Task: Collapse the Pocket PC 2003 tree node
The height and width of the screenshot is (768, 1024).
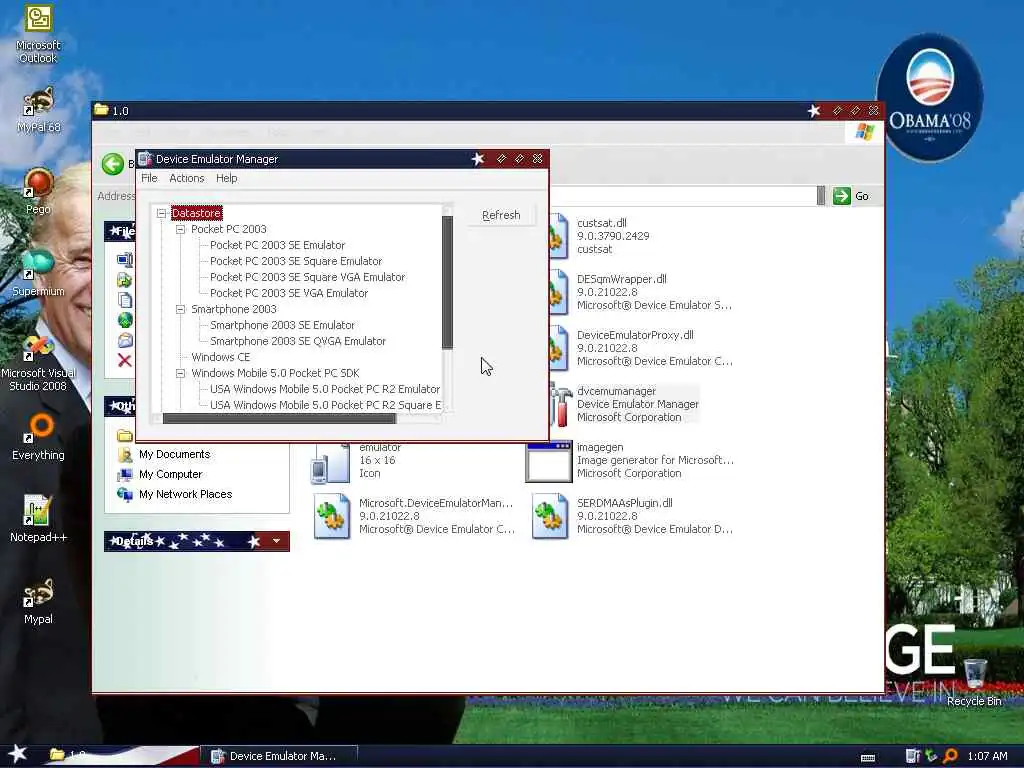Action: coord(180,229)
